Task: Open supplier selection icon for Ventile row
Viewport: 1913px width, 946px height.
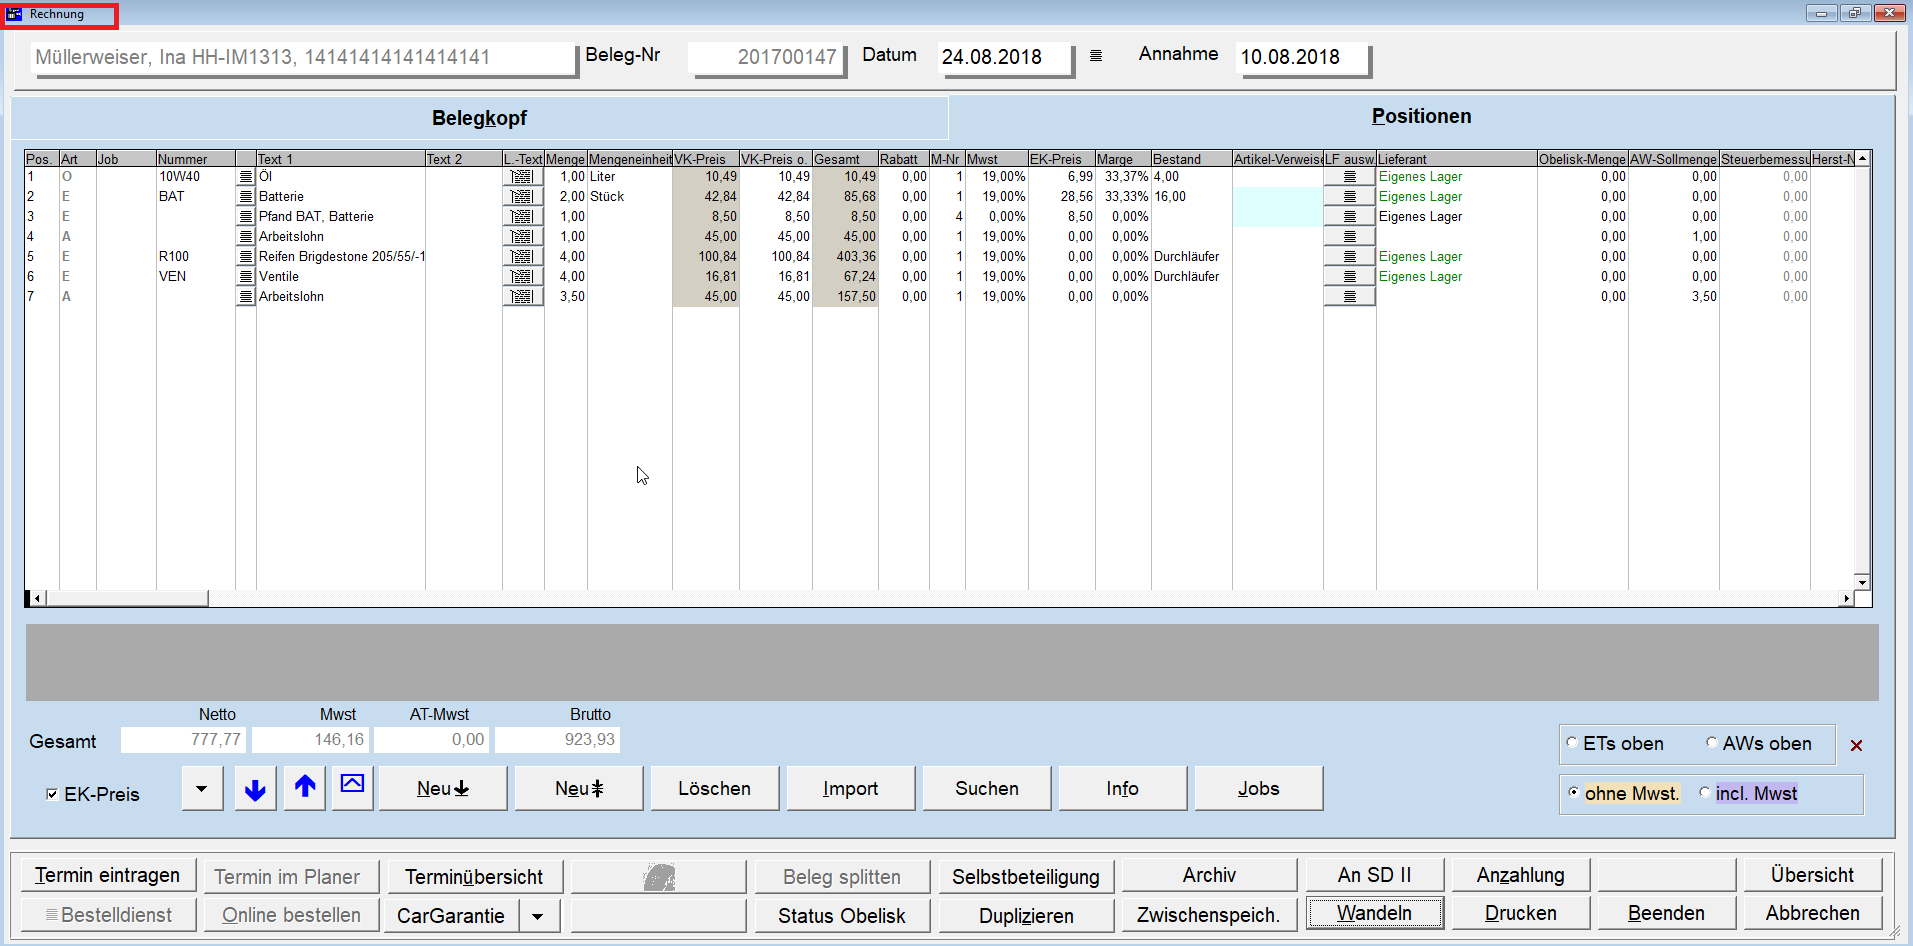Action: pyautogui.click(x=1349, y=277)
